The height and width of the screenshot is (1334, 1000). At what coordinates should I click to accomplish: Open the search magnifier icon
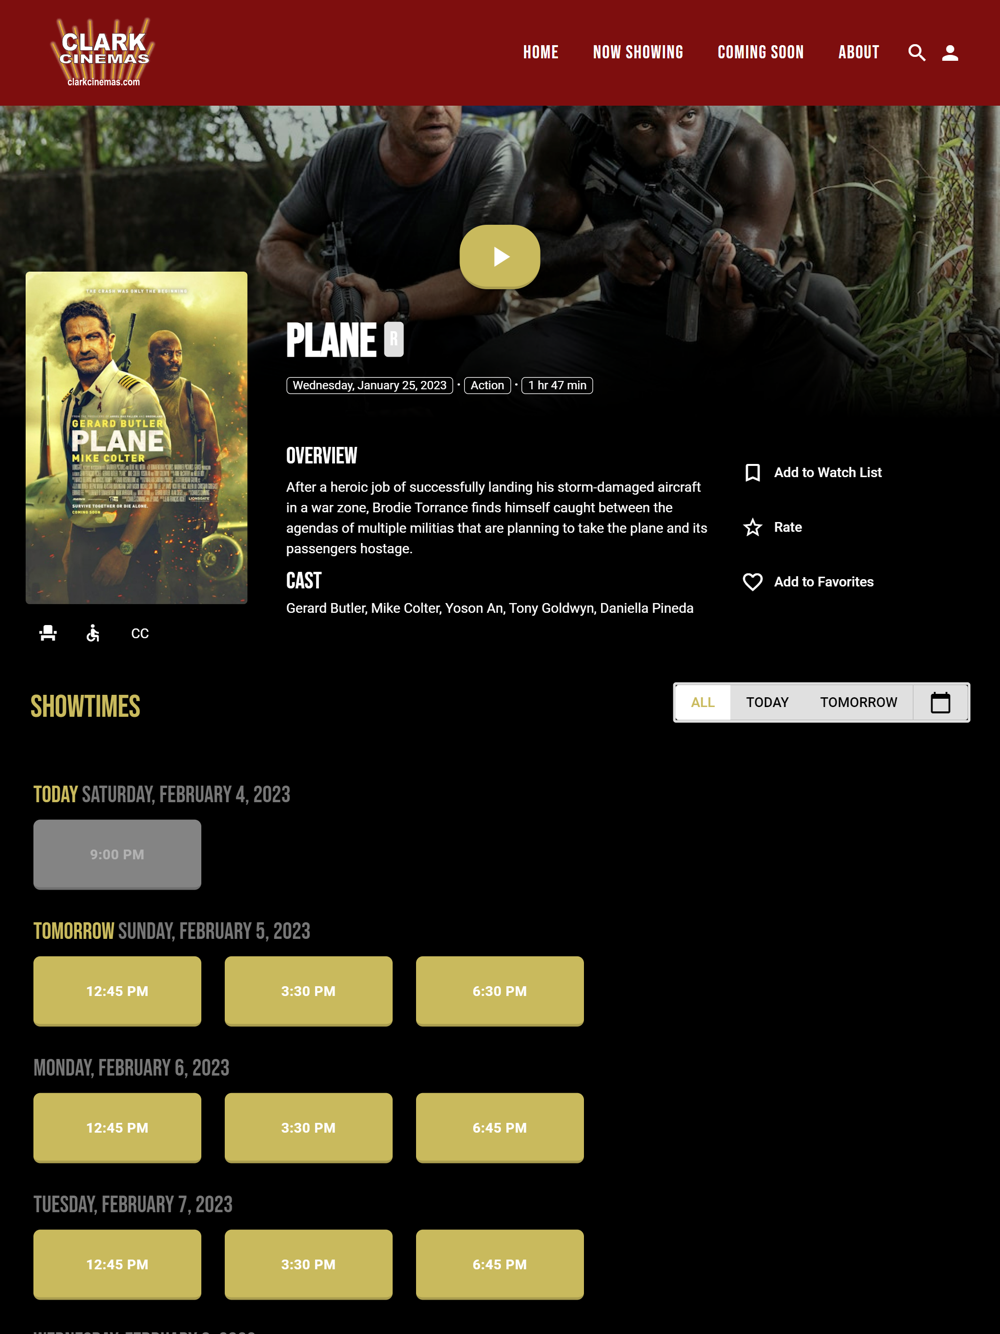(x=916, y=53)
